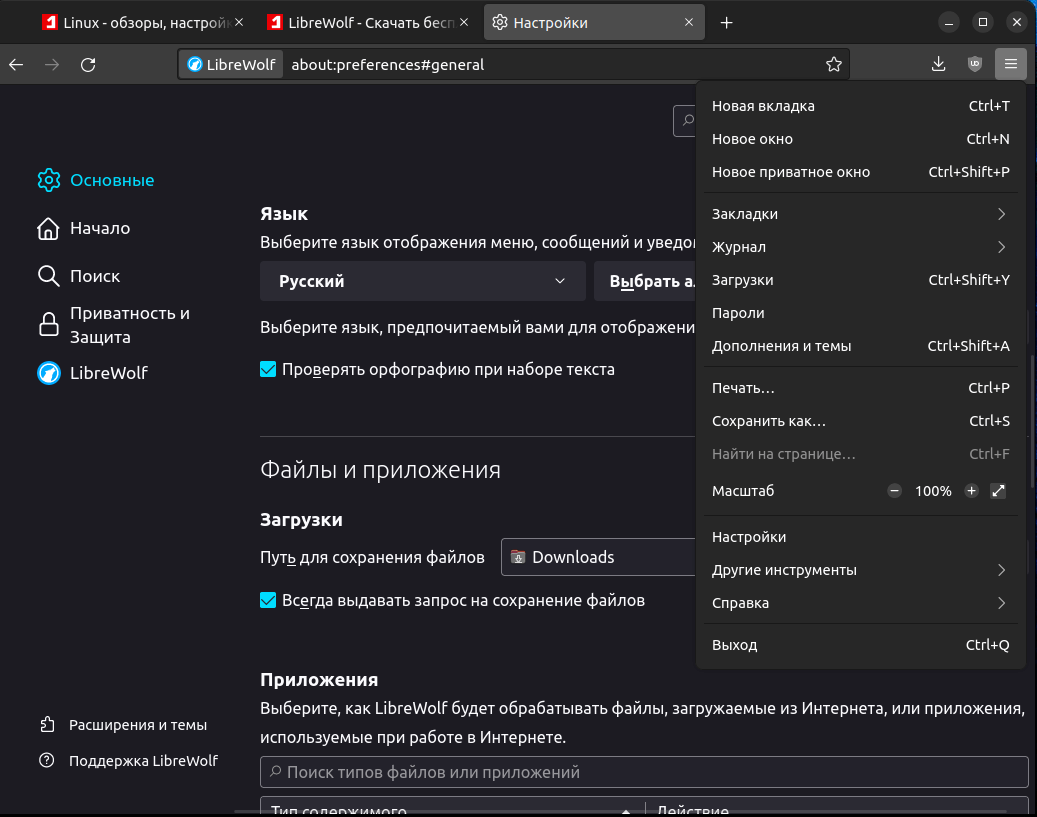The image size is (1037, 817).
Task: Zoom in with the plus icon
Action: pos(971,491)
